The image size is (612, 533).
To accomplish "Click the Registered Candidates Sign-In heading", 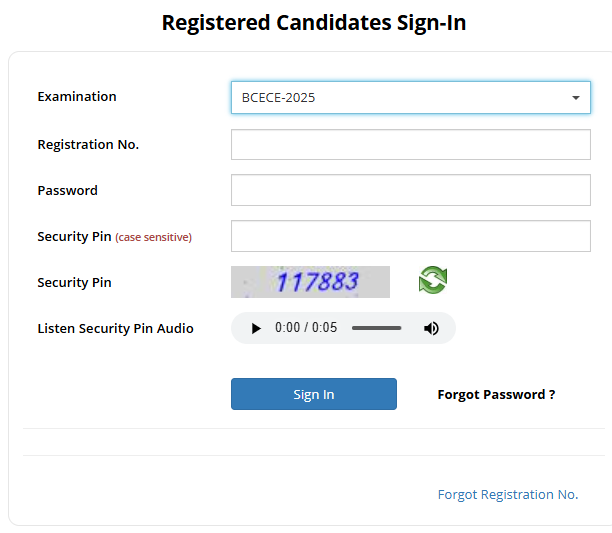I will coord(314,23).
